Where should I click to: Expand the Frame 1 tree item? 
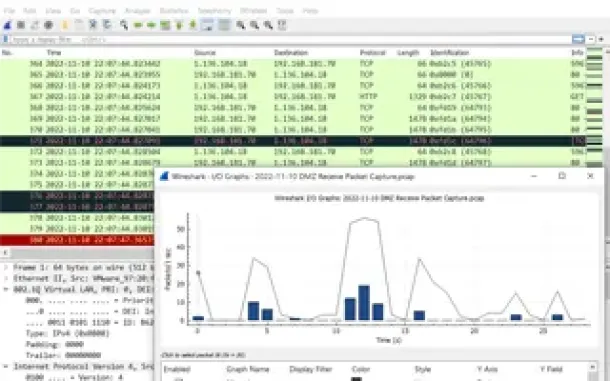(6, 268)
